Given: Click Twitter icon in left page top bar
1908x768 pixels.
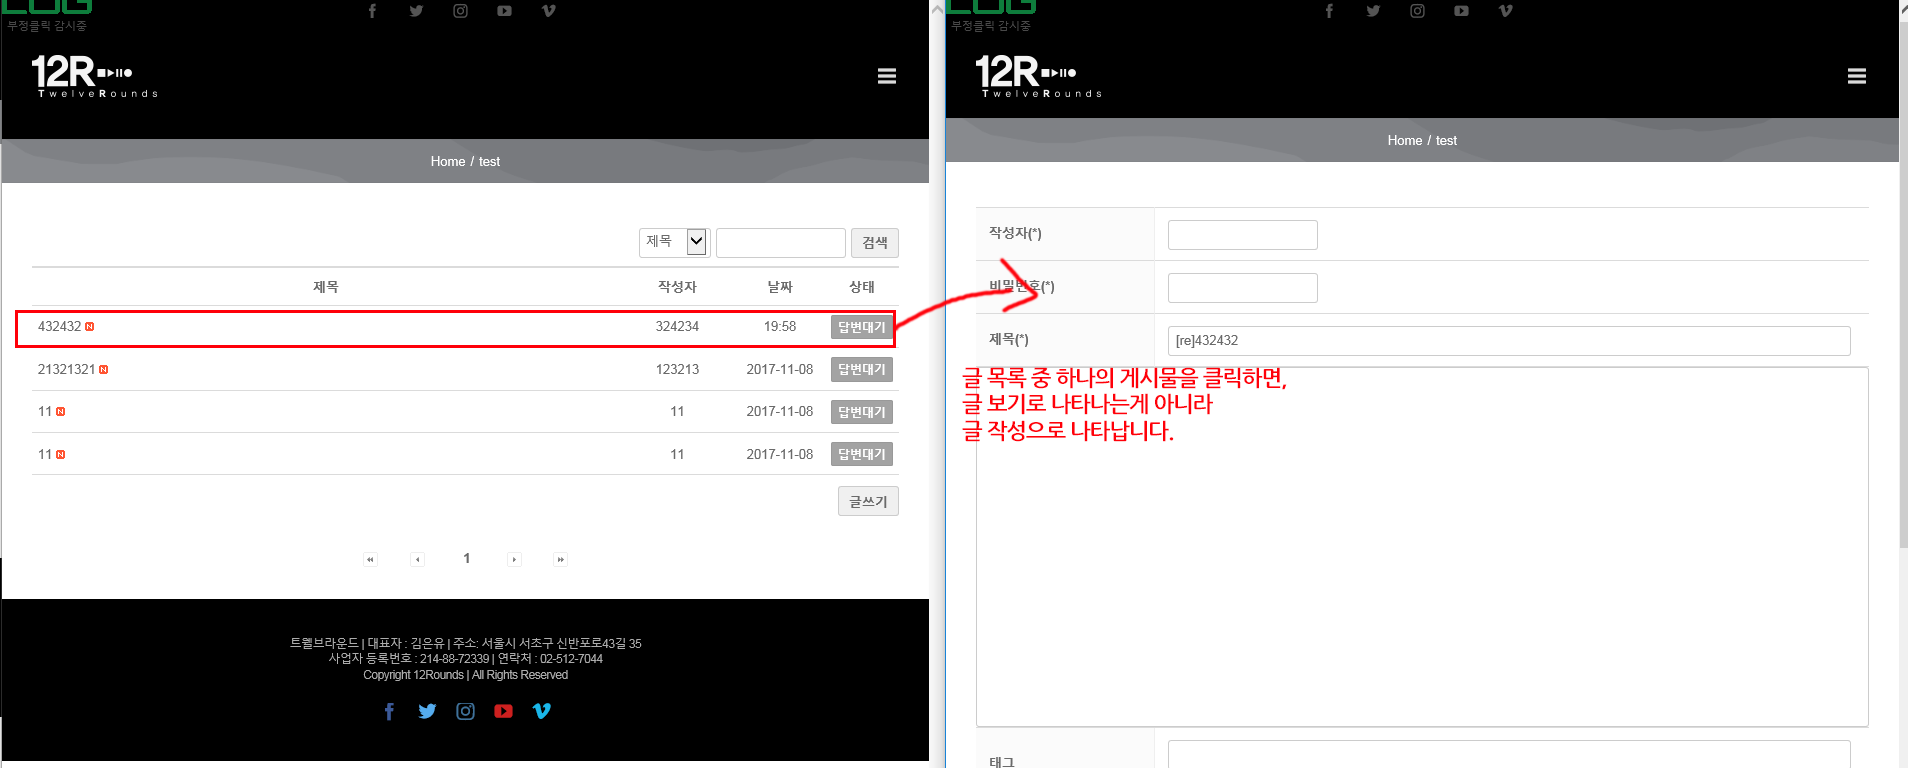Looking at the screenshot, I should point(416,11).
